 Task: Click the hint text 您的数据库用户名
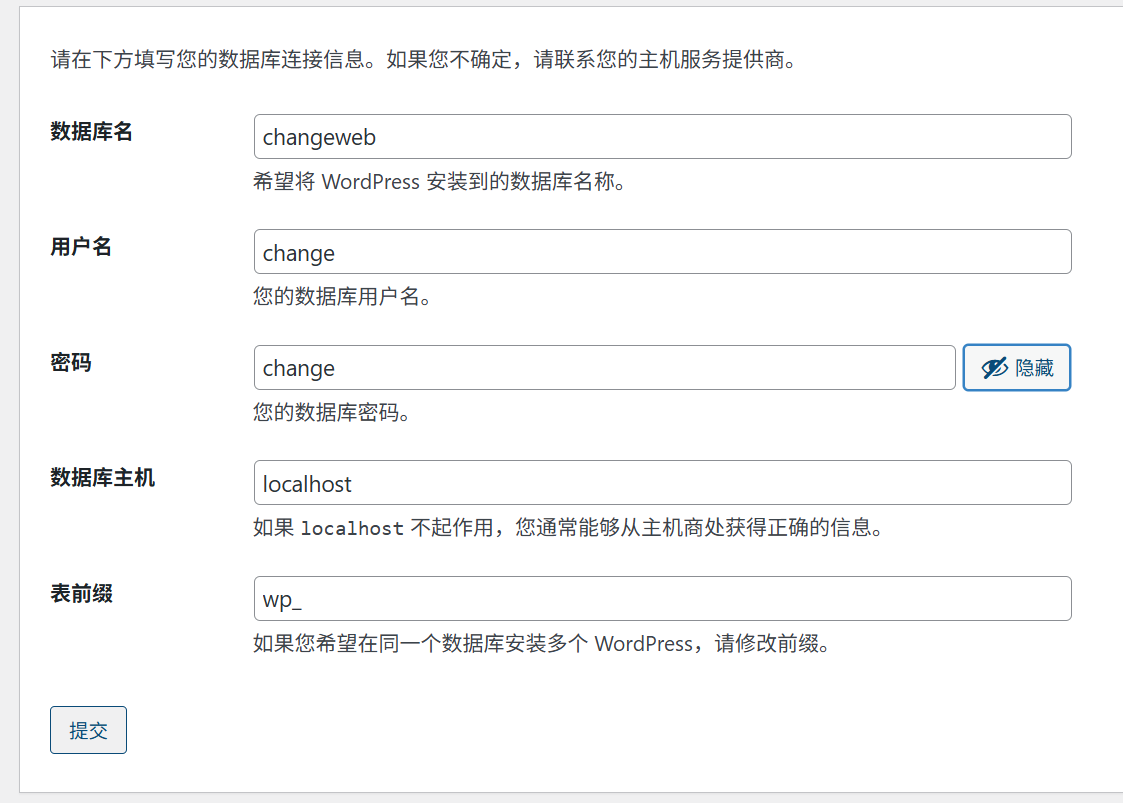pyautogui.click(x=342, y=298)
